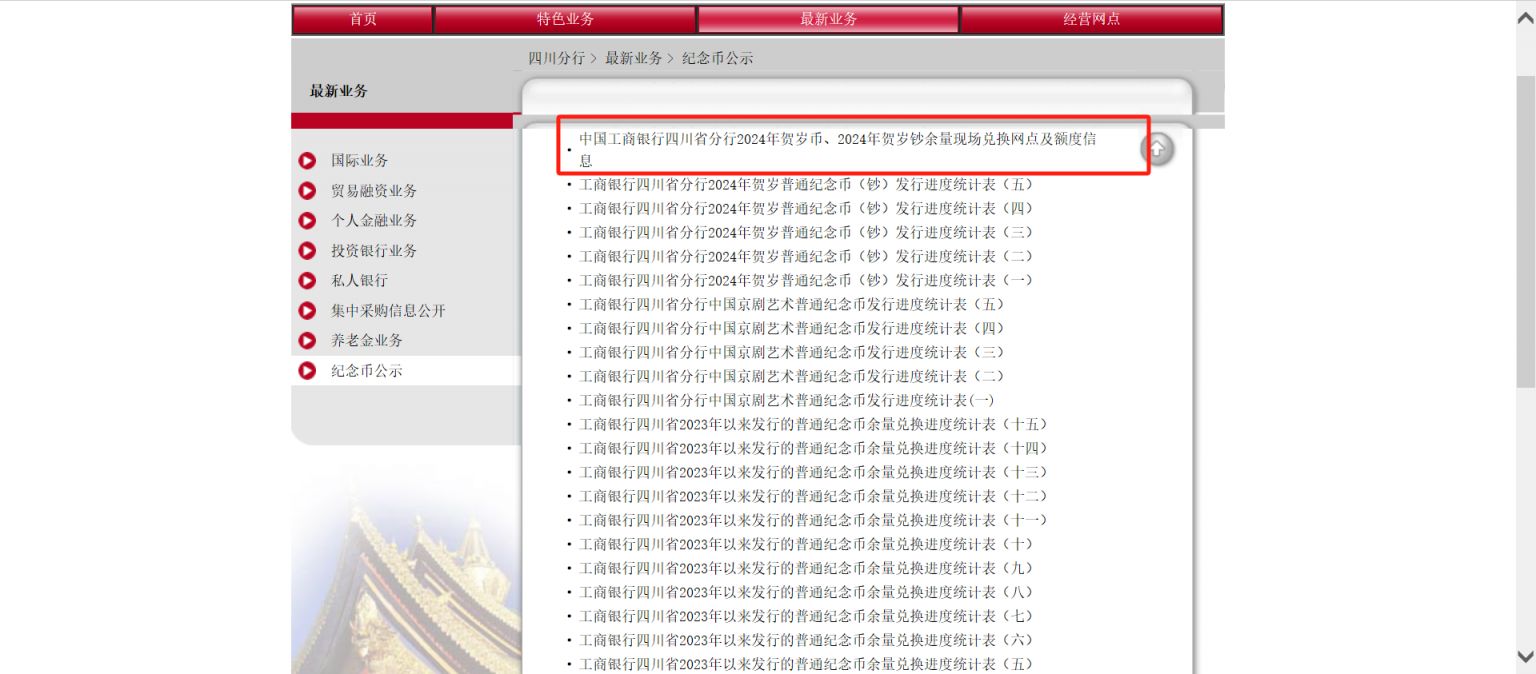Click red arrow icon beside 个人金融业务
The width and height of the screenshot is (1536, 674).
[x=308, y=221]
